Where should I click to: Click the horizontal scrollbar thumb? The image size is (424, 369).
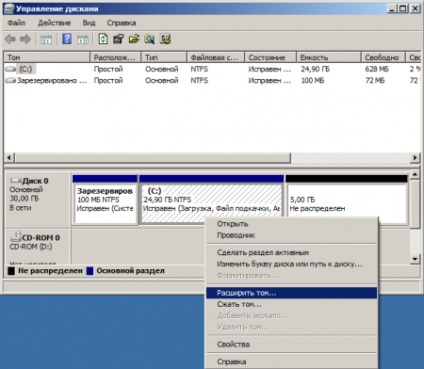(x=153, y=157)
